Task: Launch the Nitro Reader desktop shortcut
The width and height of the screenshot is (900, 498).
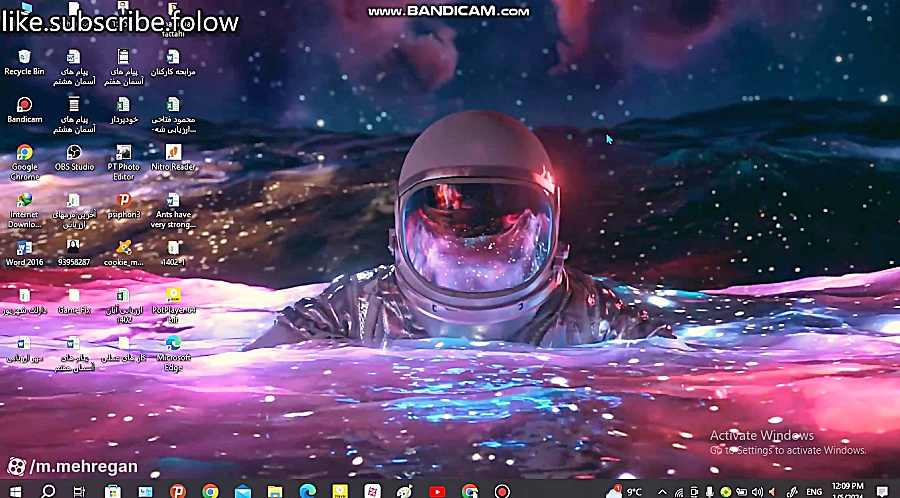Action: coord(173,158)
